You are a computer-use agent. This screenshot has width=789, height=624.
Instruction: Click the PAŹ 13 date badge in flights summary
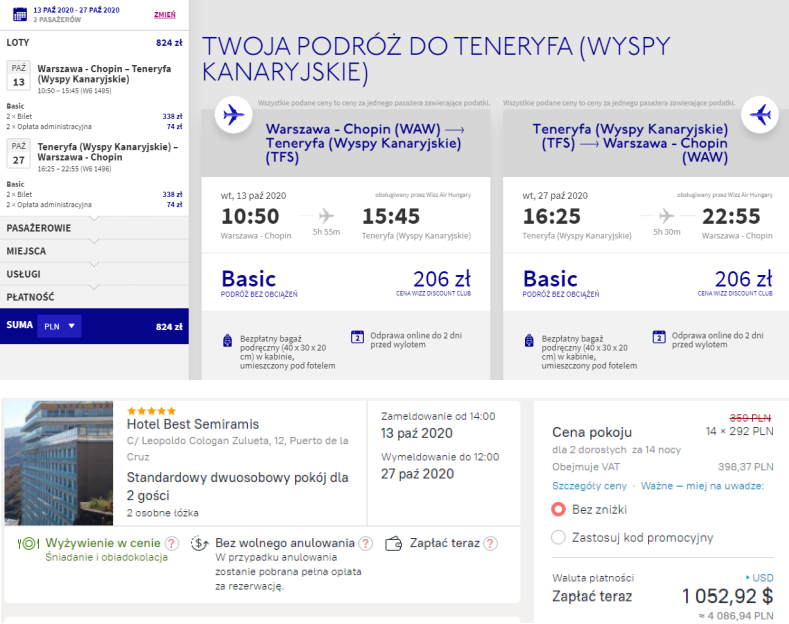(19, 75)
